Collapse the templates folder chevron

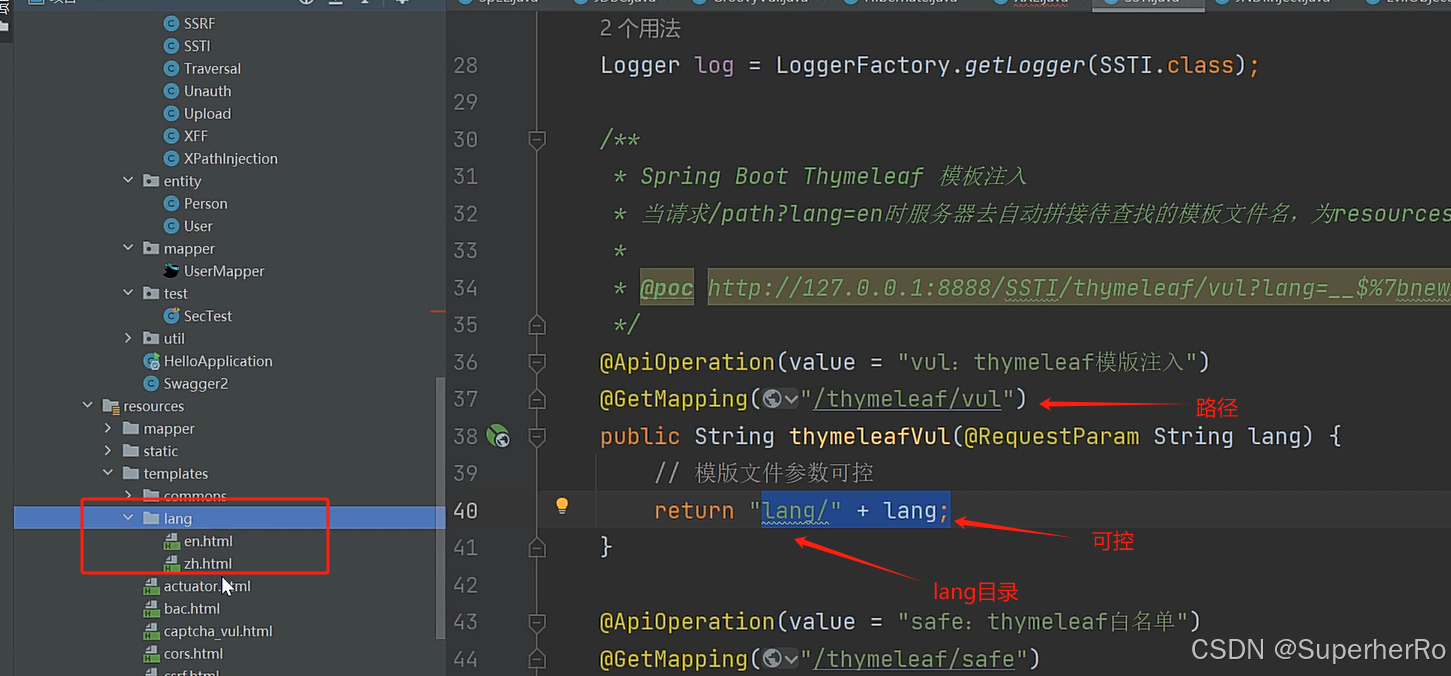coord(108,473)
